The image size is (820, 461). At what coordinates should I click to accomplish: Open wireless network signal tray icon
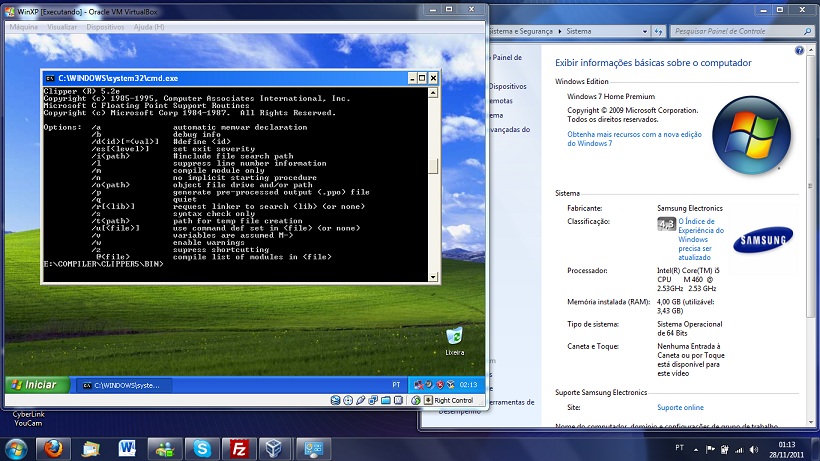click(739, 449)
